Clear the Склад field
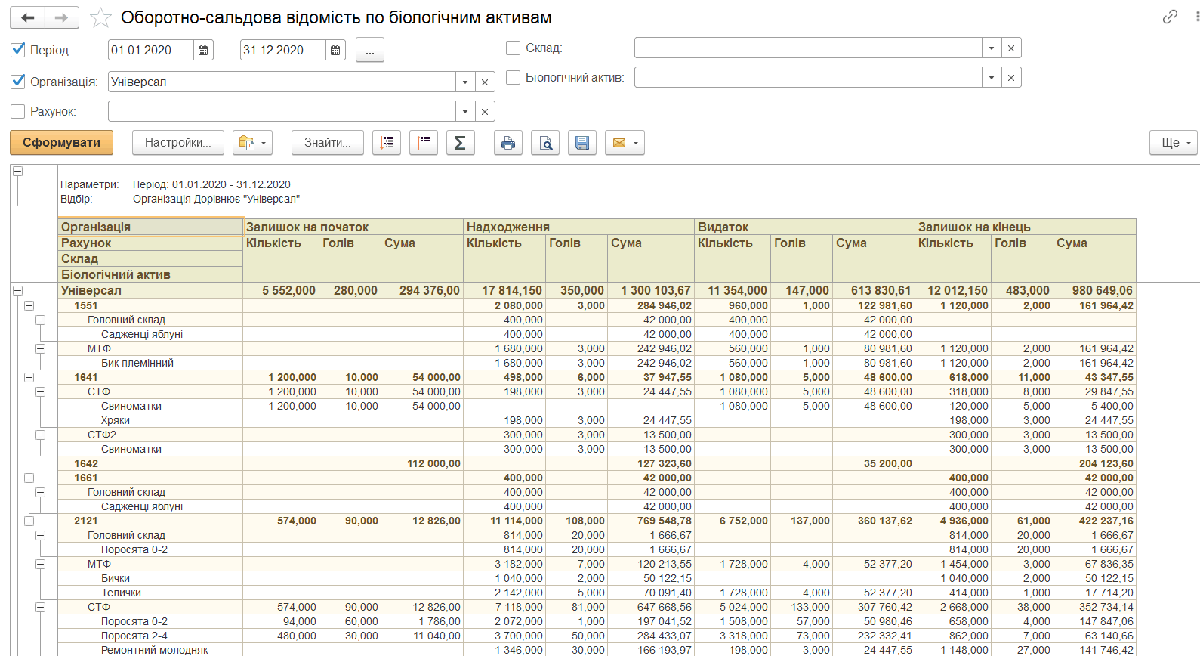Screen dimensions: 1200x656 [1012, 48]
